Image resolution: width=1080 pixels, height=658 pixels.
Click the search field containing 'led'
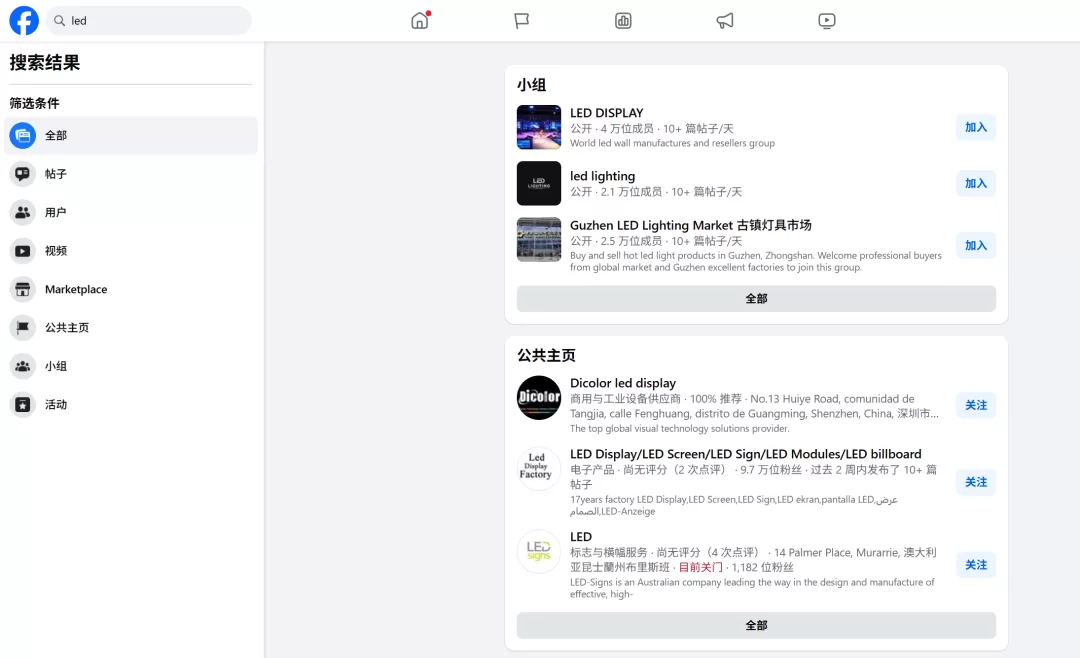pyautogui.click(x=149, y=21)
